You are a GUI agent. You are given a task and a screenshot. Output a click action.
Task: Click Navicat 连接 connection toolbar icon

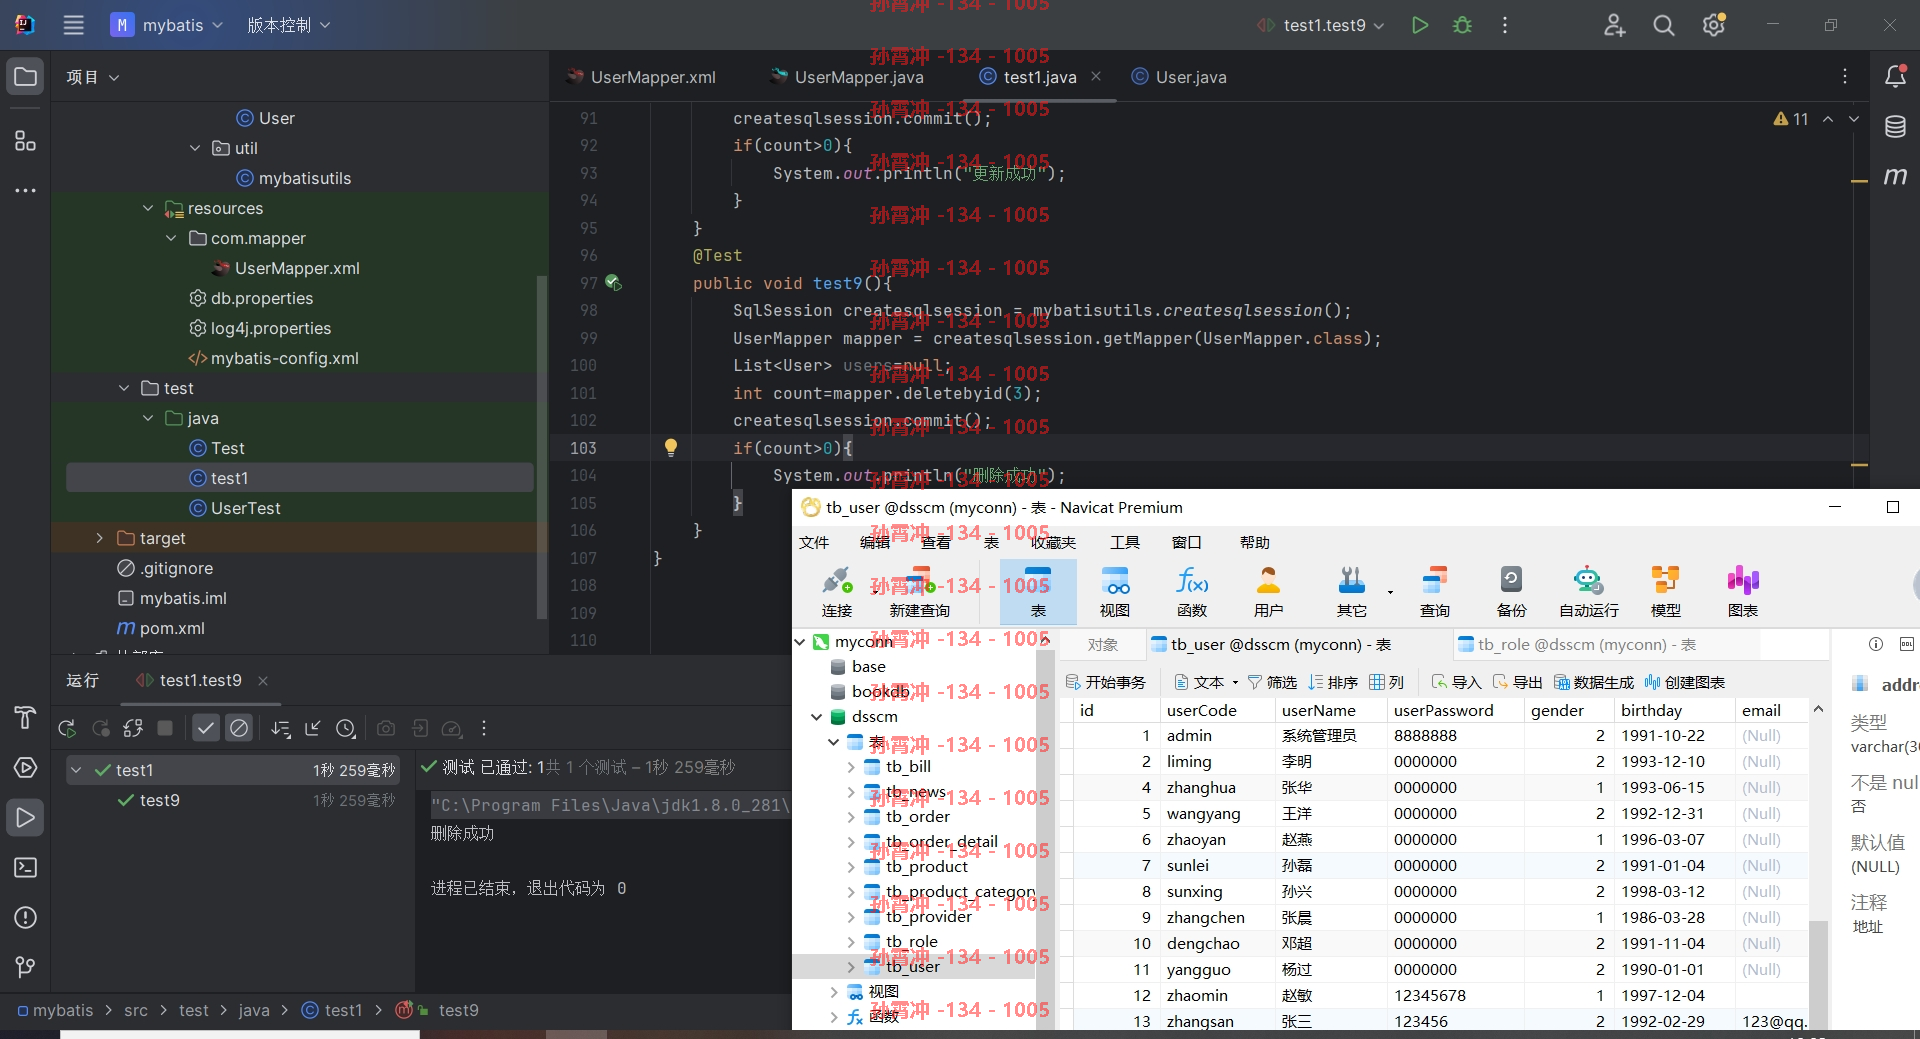click(837, 592)
